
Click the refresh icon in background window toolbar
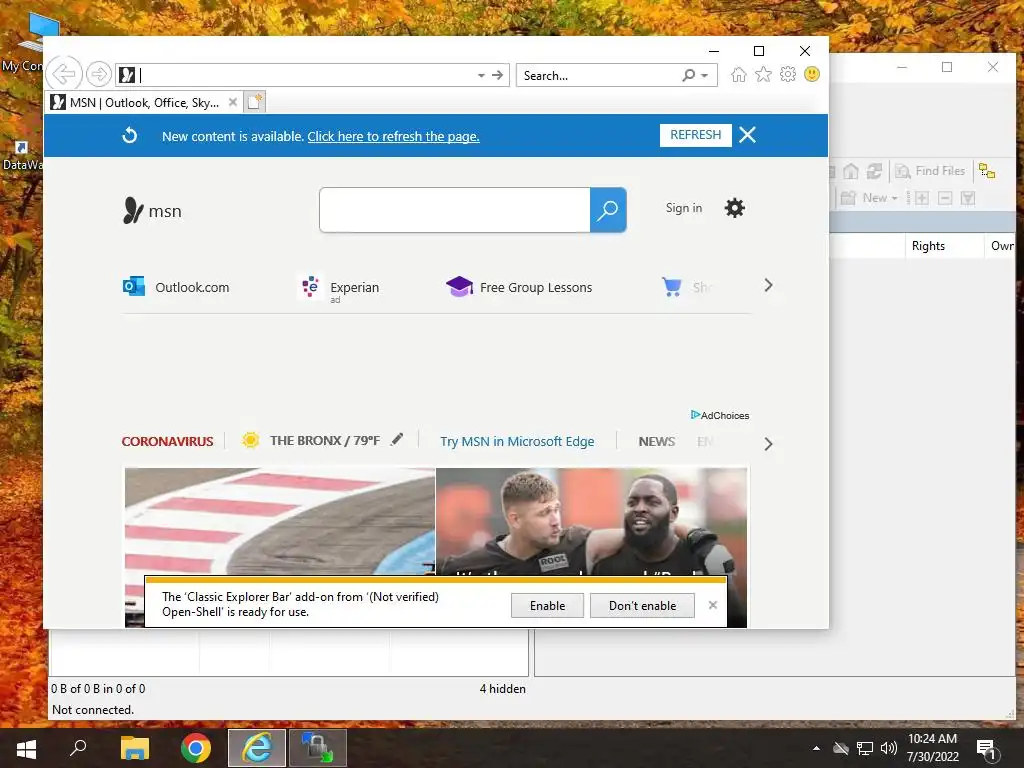click(874, 171)
